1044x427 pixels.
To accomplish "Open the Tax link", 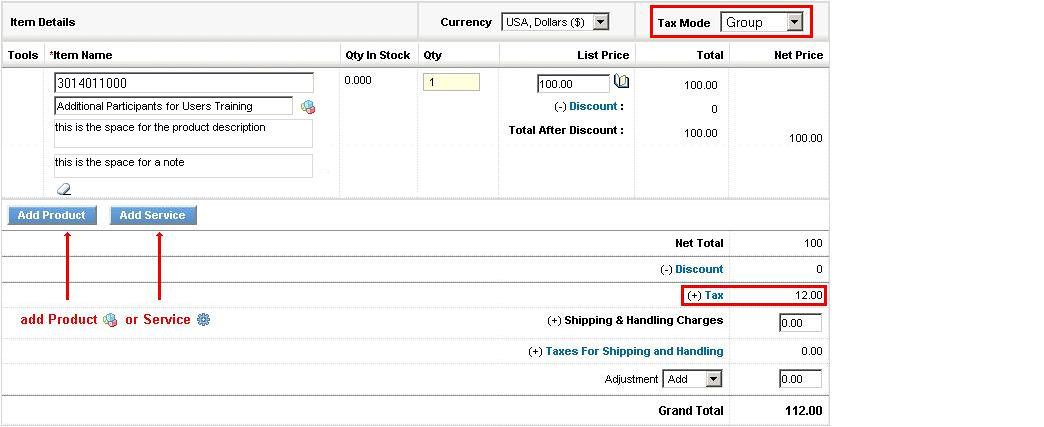I will [x=714, y=295].
